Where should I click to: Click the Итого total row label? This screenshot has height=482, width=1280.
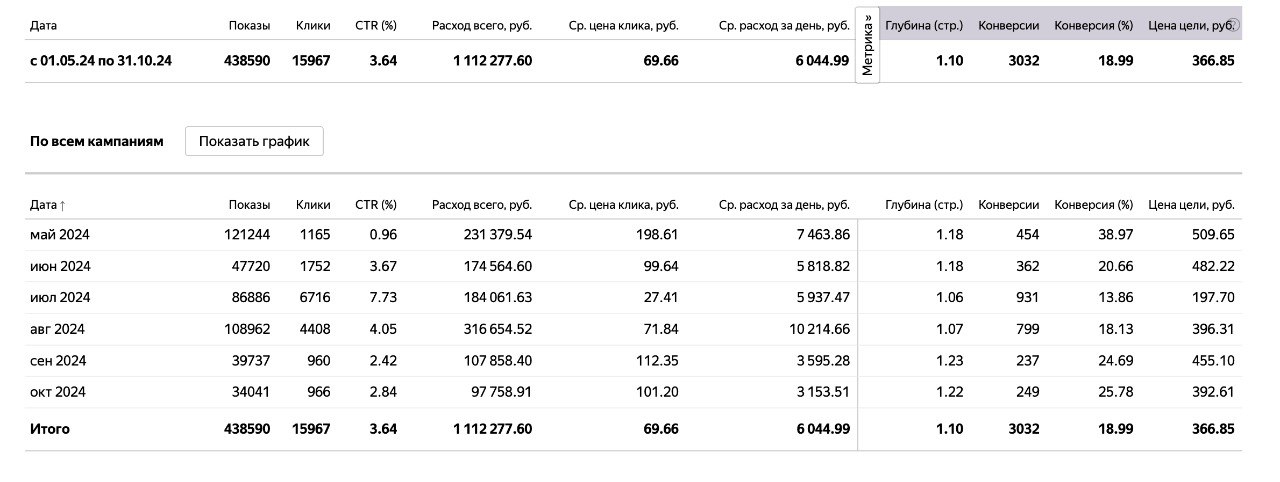pyautogui.click(x=50, y=429)
